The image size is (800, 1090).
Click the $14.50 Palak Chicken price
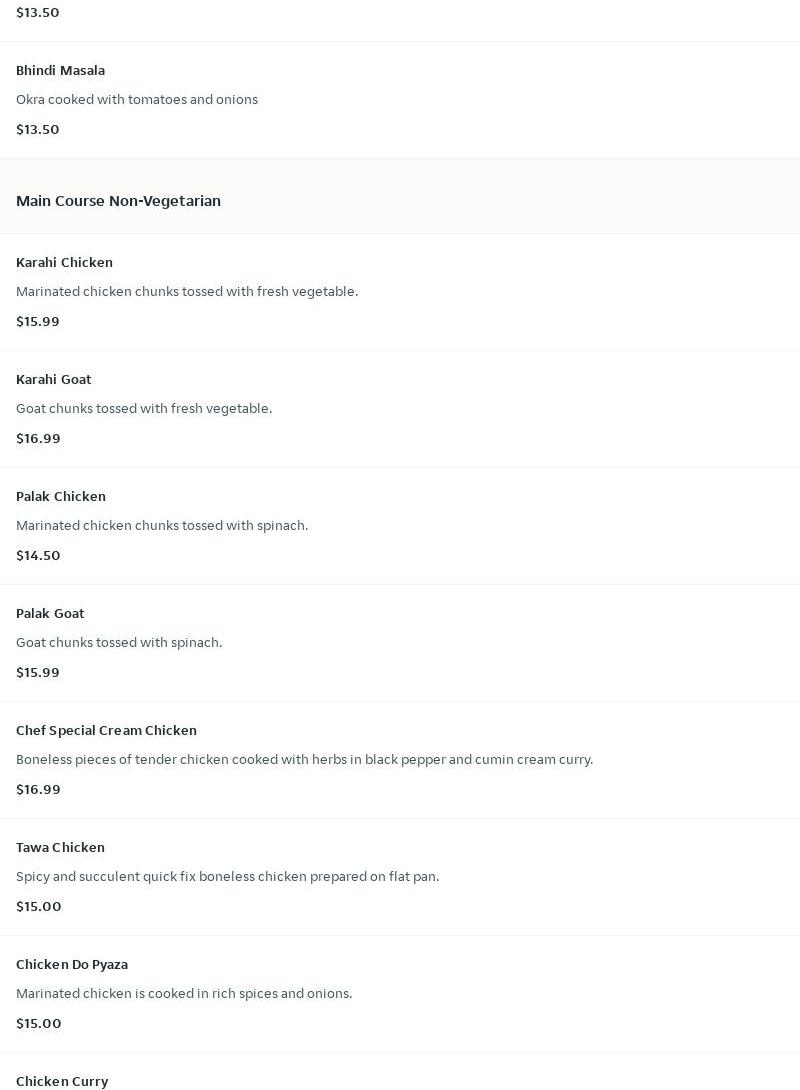click(x=38, y=555)
